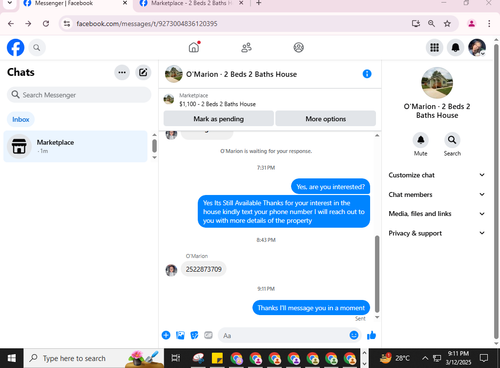Screen dimensions: 500x368
Task: Click the browser address bar URL
Action: [147, 24]
